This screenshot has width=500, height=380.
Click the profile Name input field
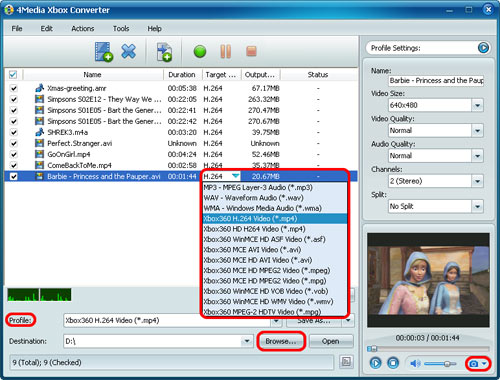[x=436, y=80]
